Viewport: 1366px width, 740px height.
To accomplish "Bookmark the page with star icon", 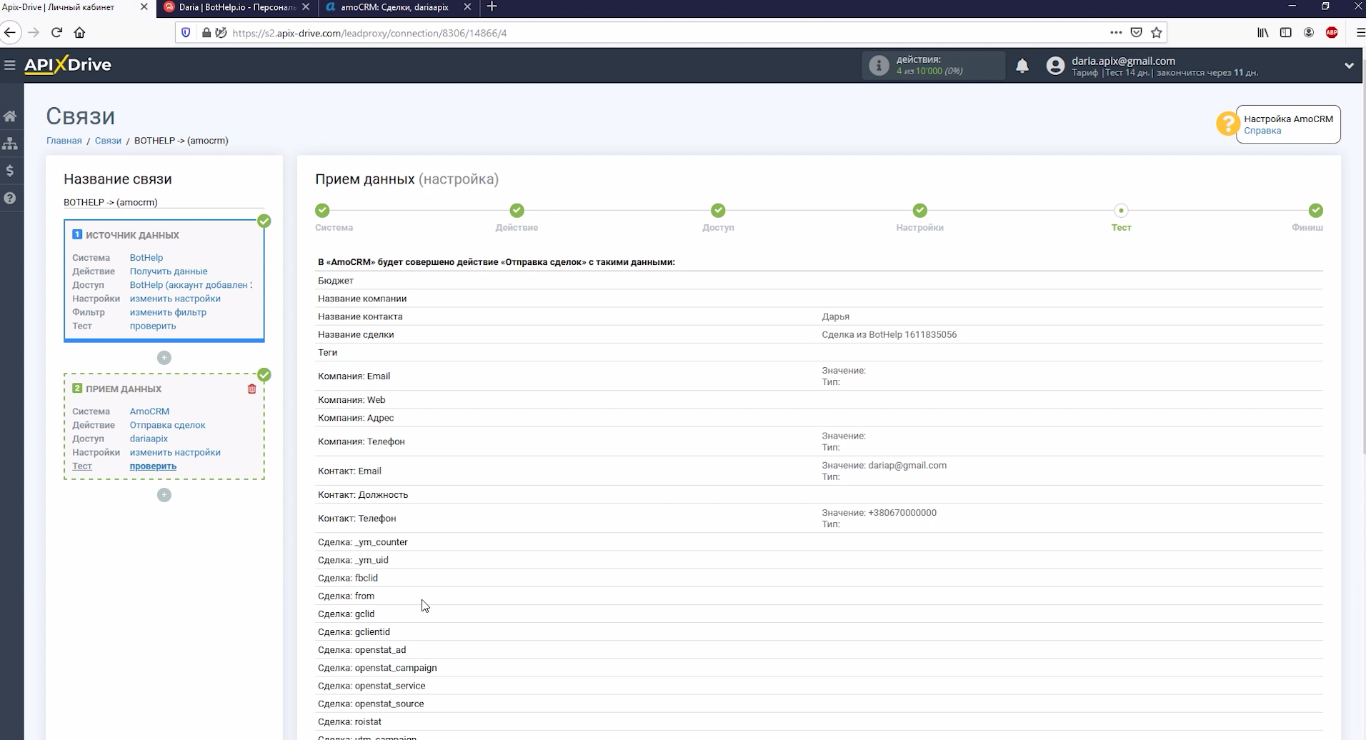I will coord(1156,32).
